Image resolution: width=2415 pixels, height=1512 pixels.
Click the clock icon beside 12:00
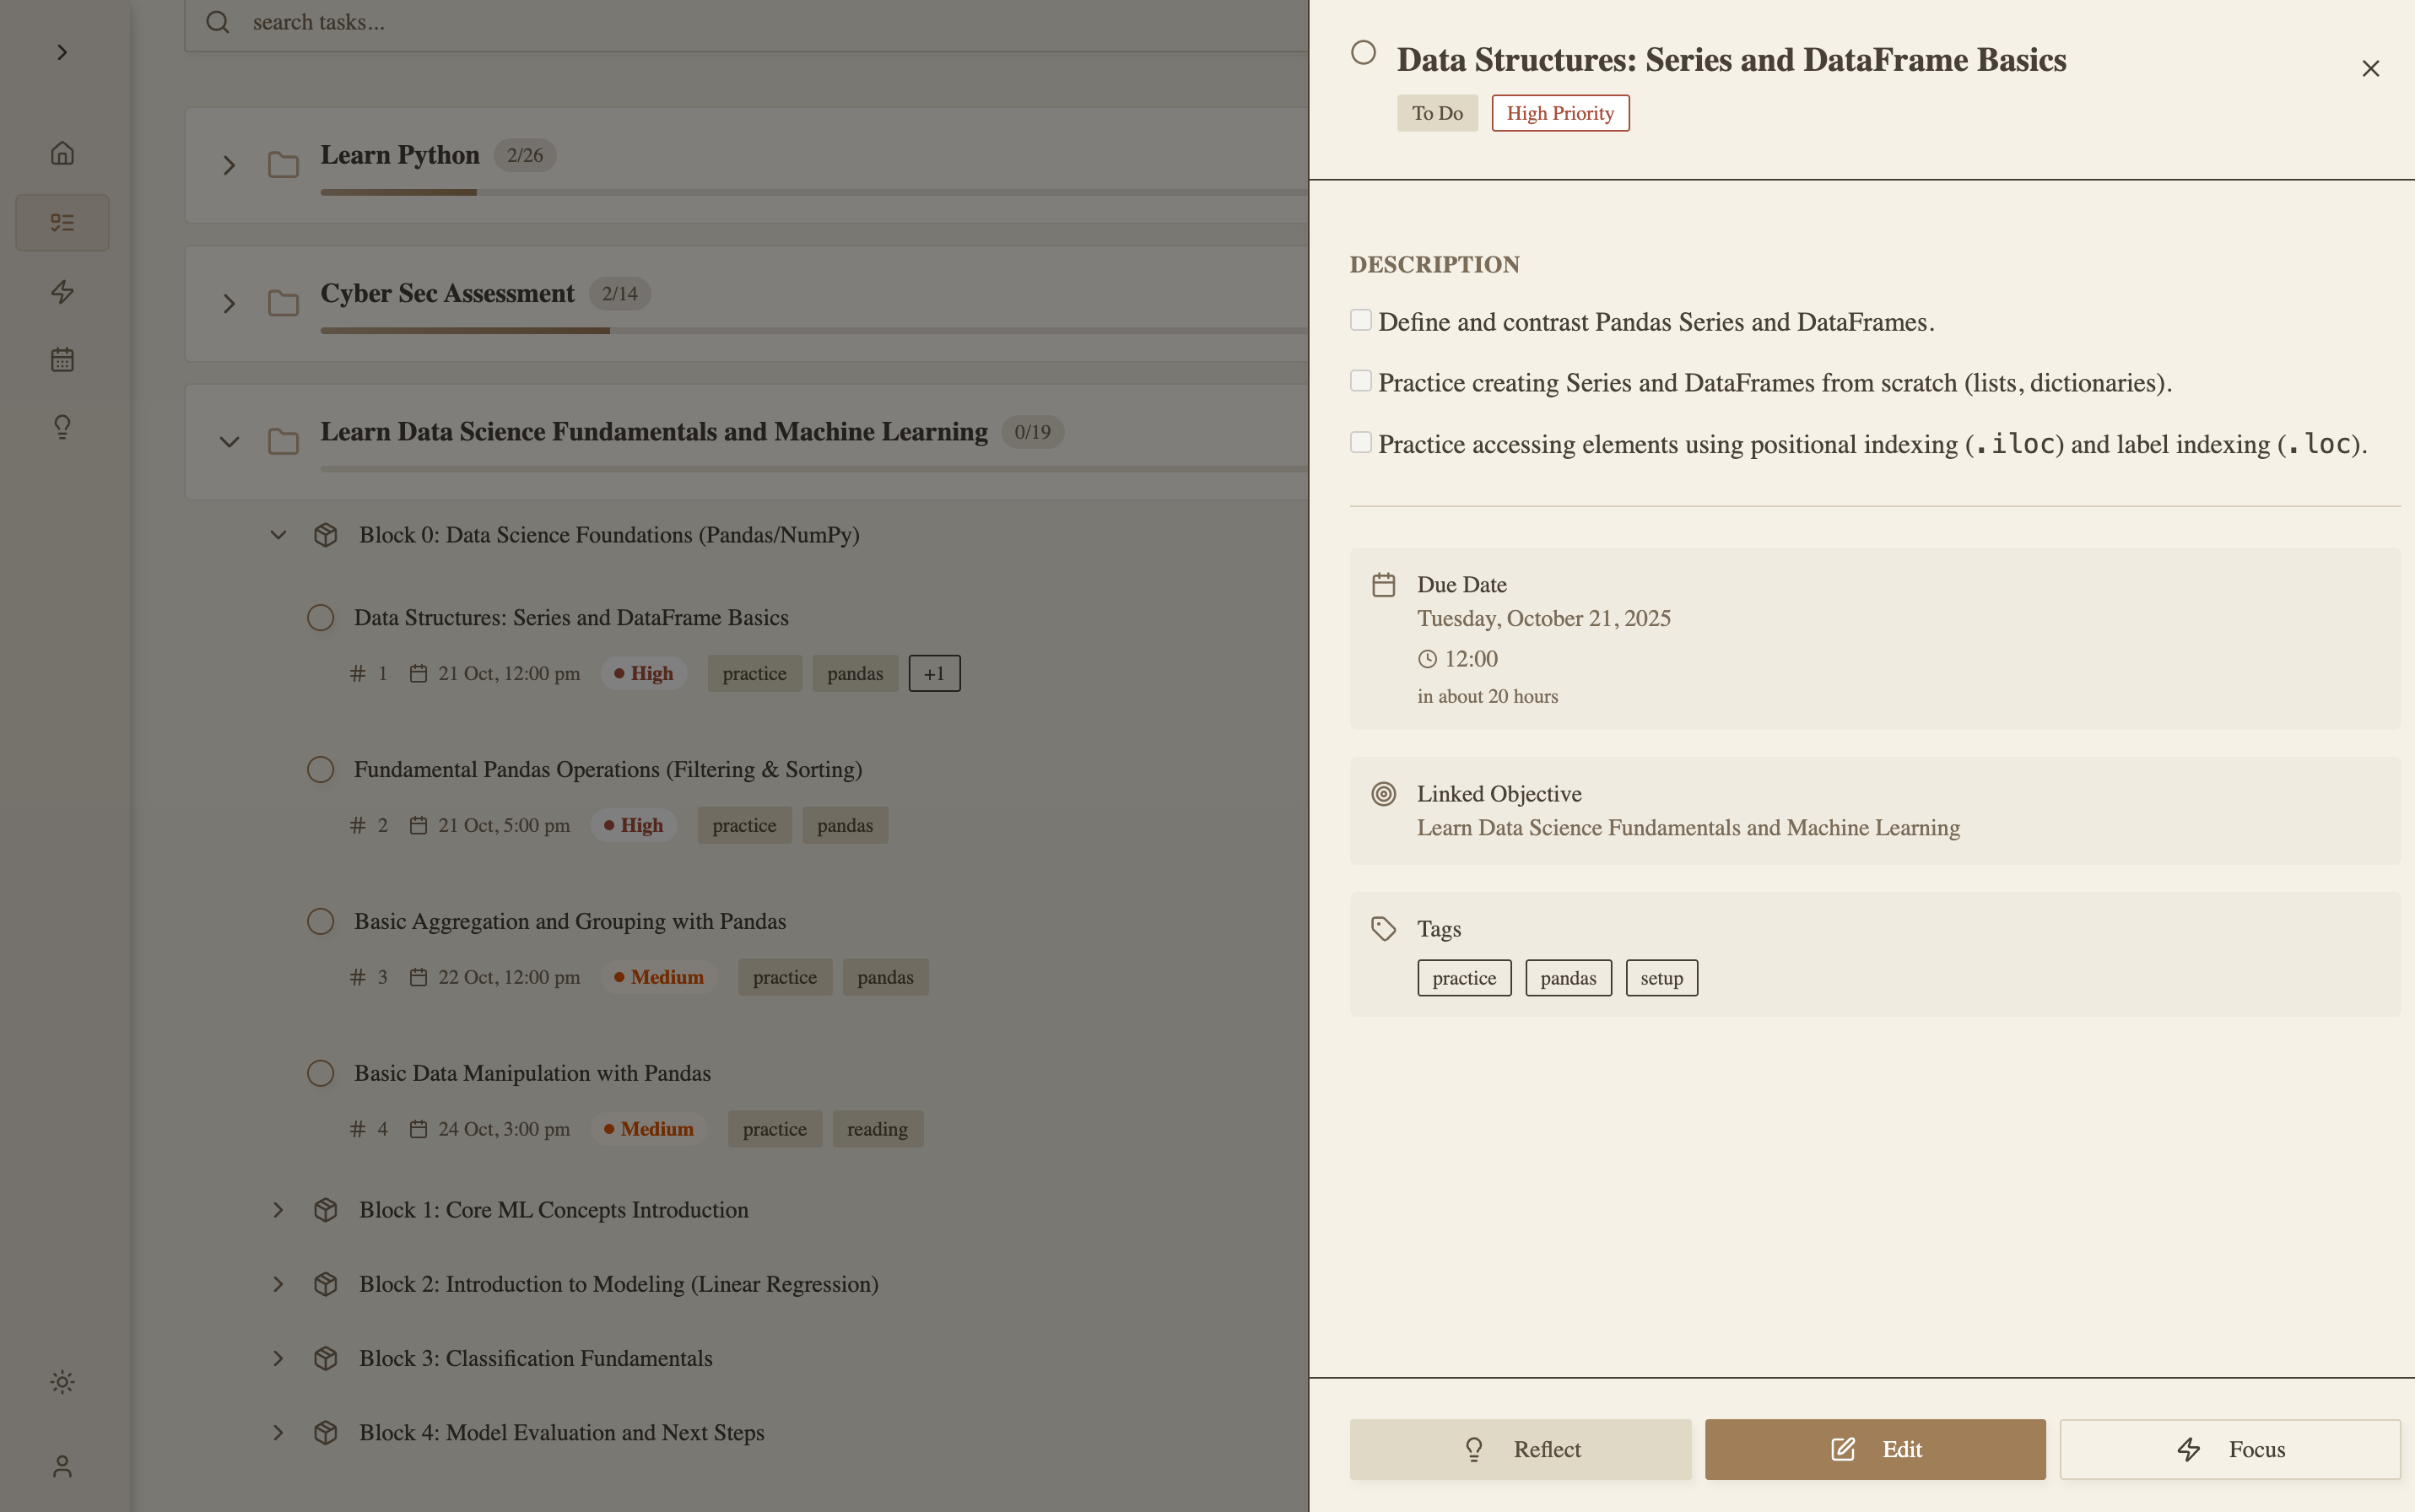click(1427, 659)
